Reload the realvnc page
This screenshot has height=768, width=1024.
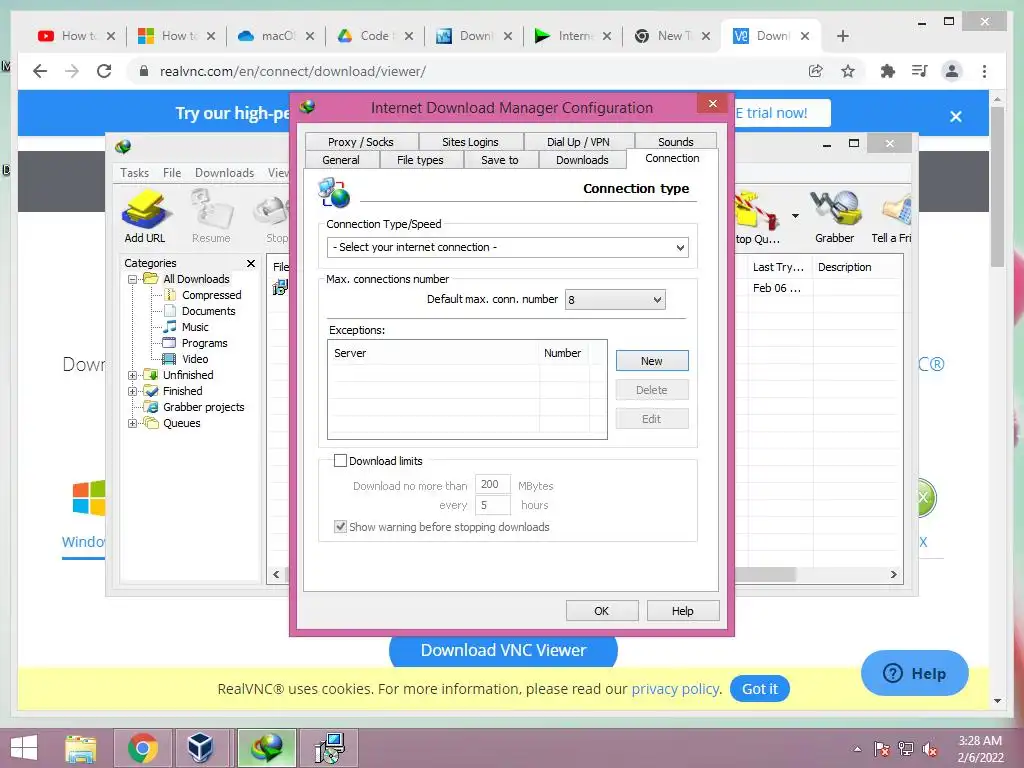104,71
